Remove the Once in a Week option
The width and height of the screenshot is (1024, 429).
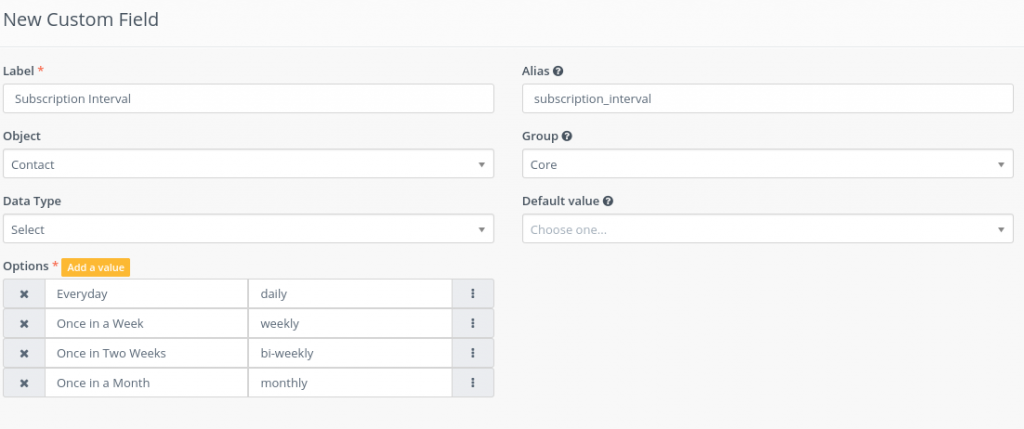pyautogui.click(x=24, y=323)
